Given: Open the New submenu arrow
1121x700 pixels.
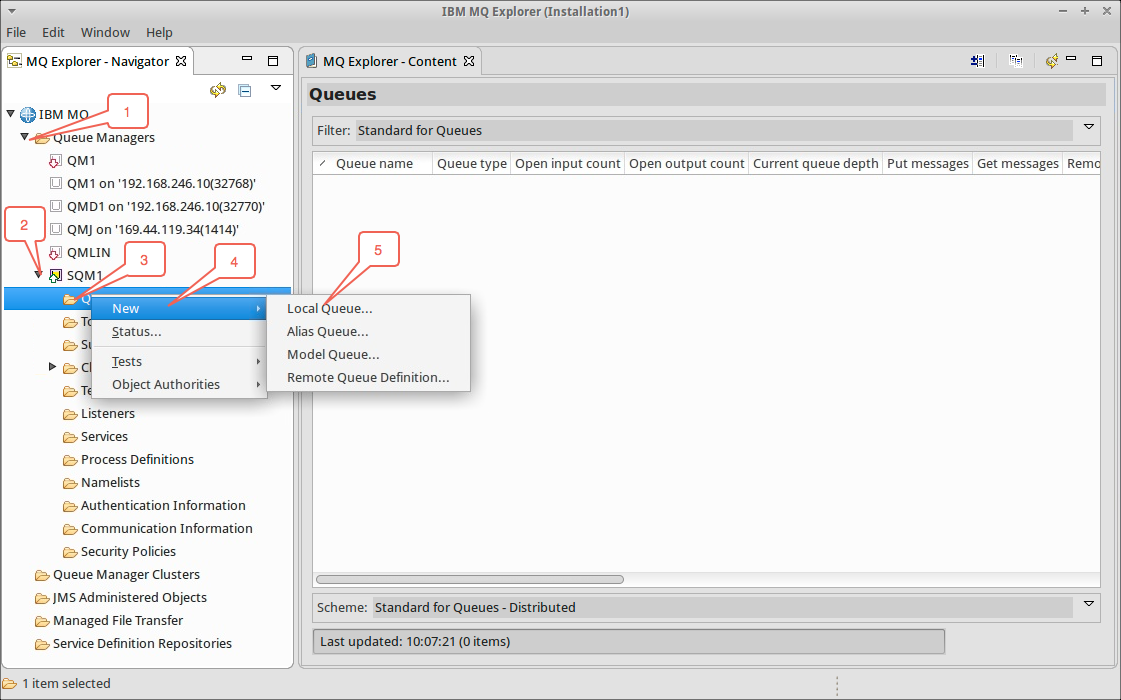Looking at the screenshot, I should coord(258,309).
